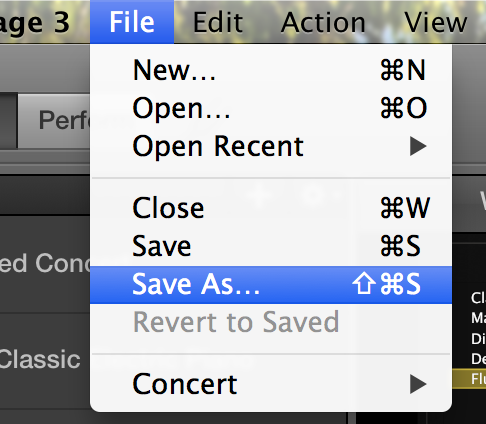Switch to the Perform toolbar button

pyautogui.click(x=54, y=121)
